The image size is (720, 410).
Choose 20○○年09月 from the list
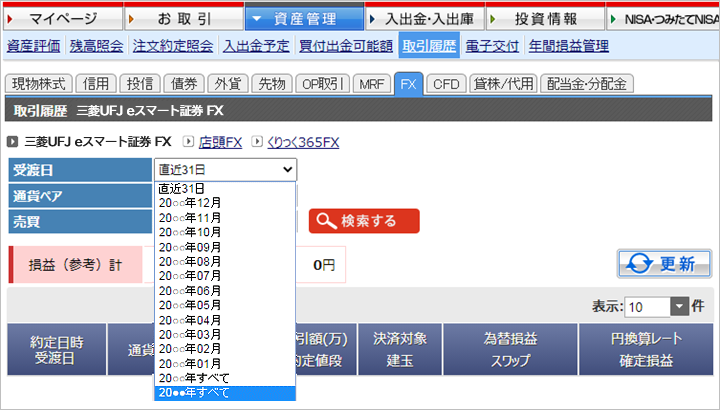(225, 247)
